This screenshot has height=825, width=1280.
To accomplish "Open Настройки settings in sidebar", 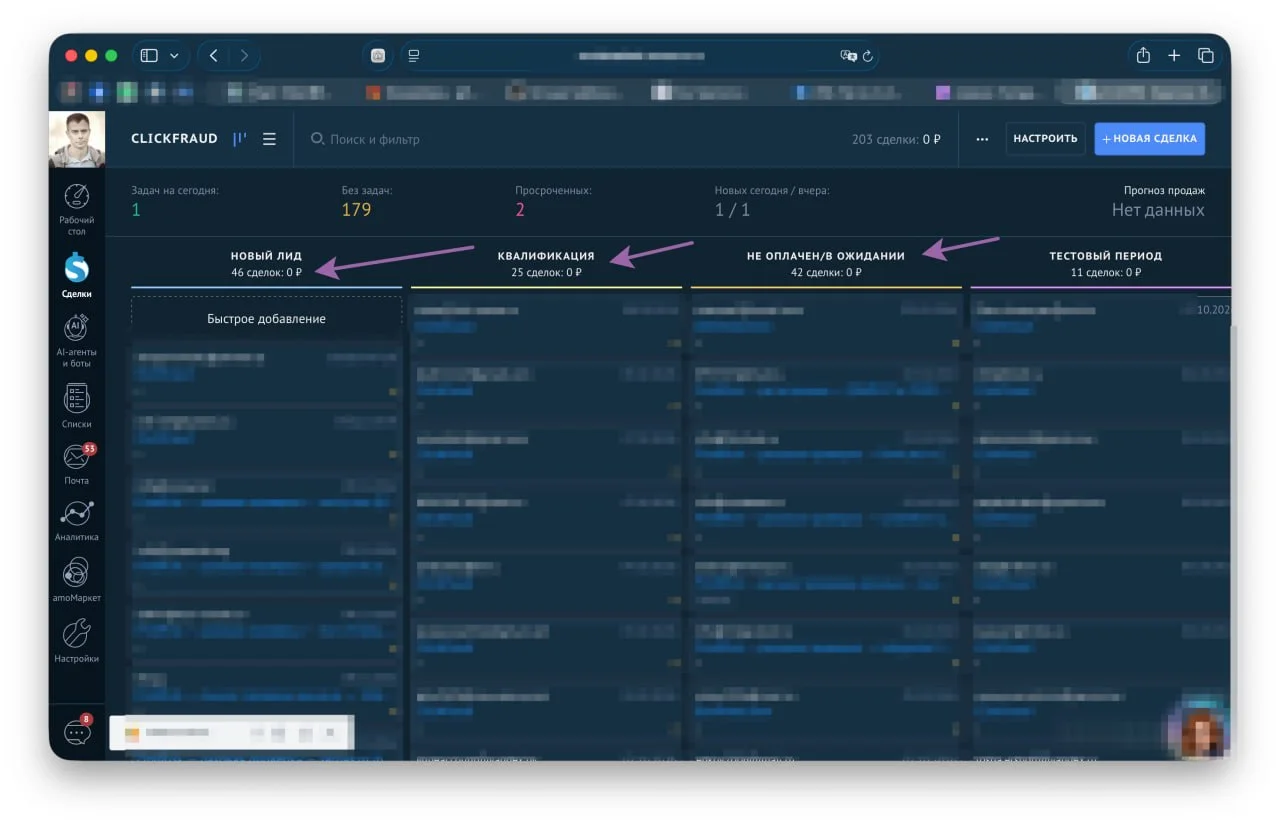I will [77, 641].
